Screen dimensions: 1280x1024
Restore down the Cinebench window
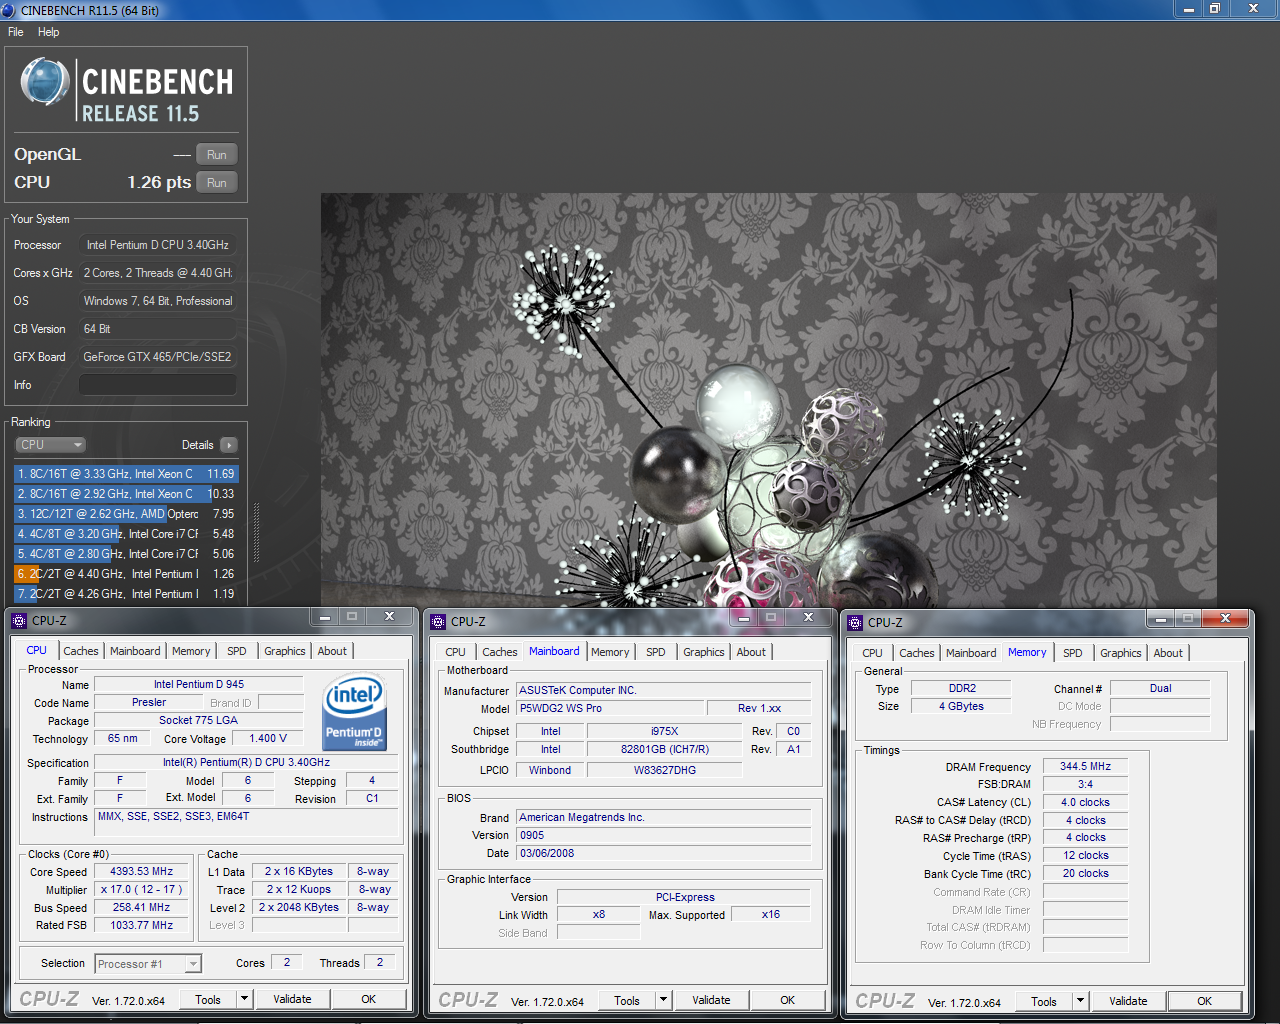pyautogui.click(x=1215, y=9)
